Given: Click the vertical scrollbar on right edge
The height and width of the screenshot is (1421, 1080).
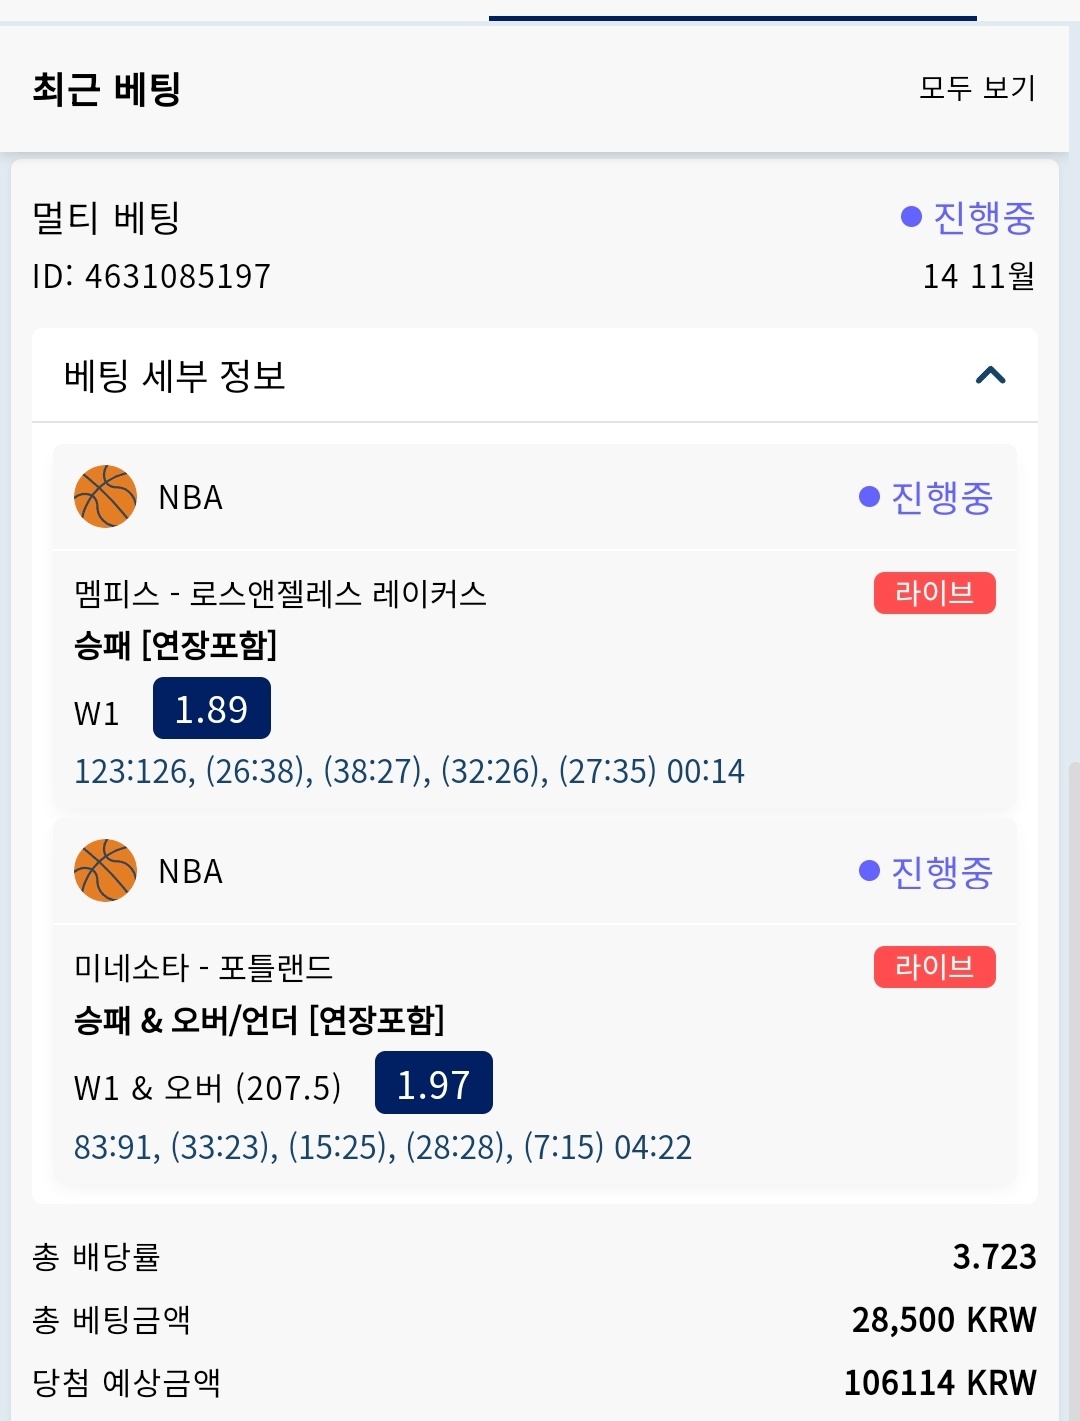Looking at the screenshot, I should pyautogui.click(x=1074, y=1000).
